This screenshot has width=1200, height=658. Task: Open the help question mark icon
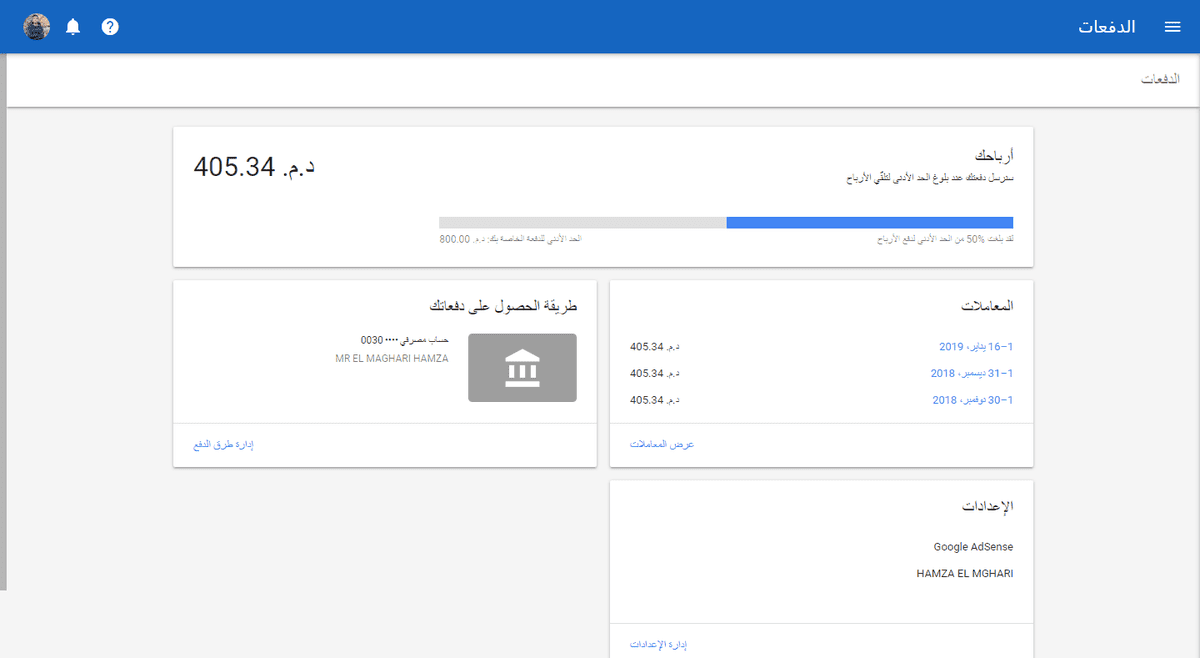pos(110,27)
